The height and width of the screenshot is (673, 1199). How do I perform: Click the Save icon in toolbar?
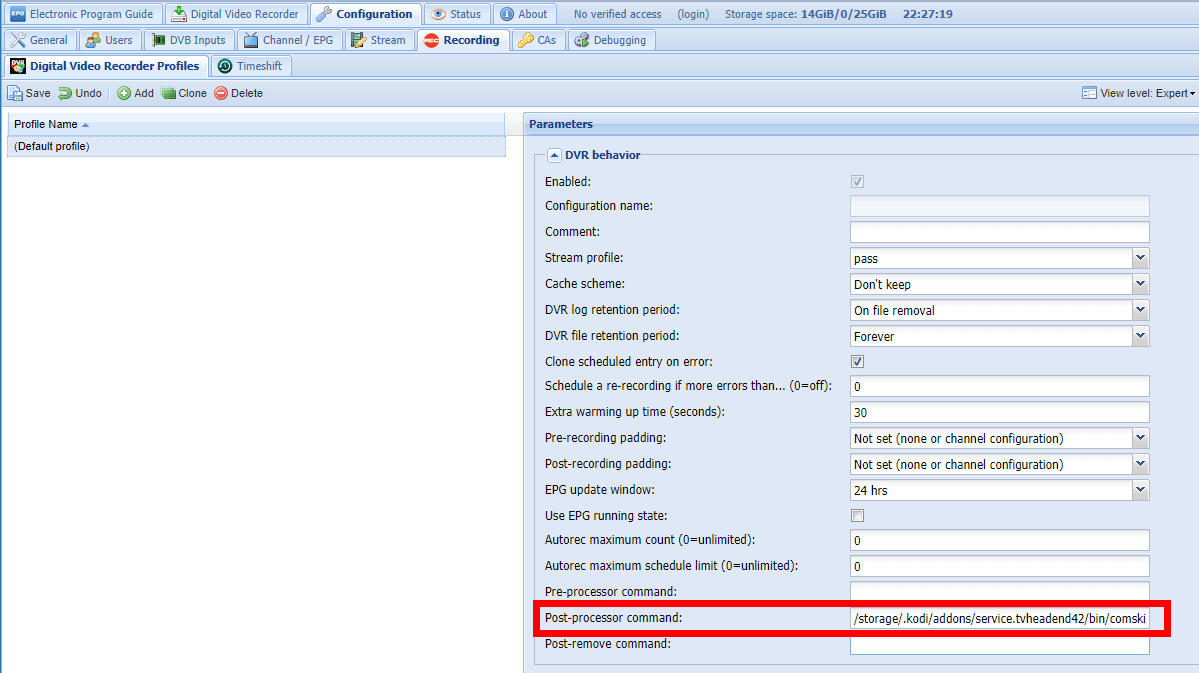[x=16, y=93]
